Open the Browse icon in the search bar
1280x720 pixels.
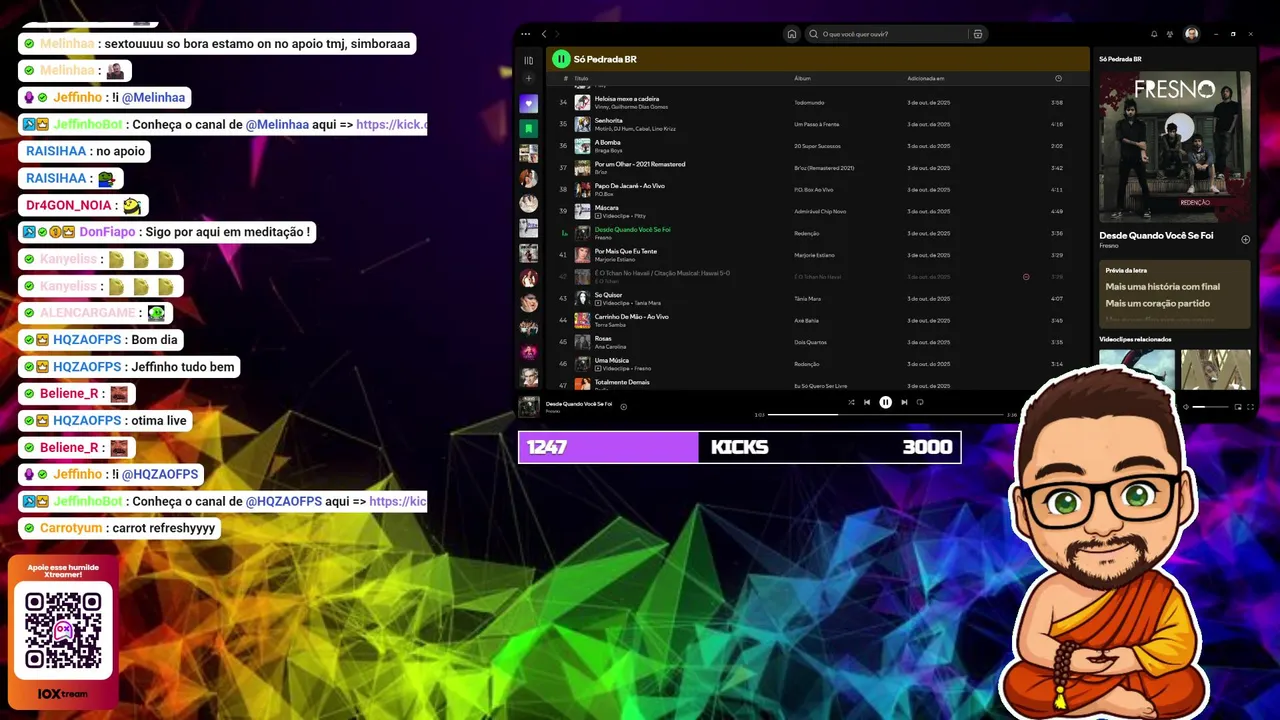point(978,34)
